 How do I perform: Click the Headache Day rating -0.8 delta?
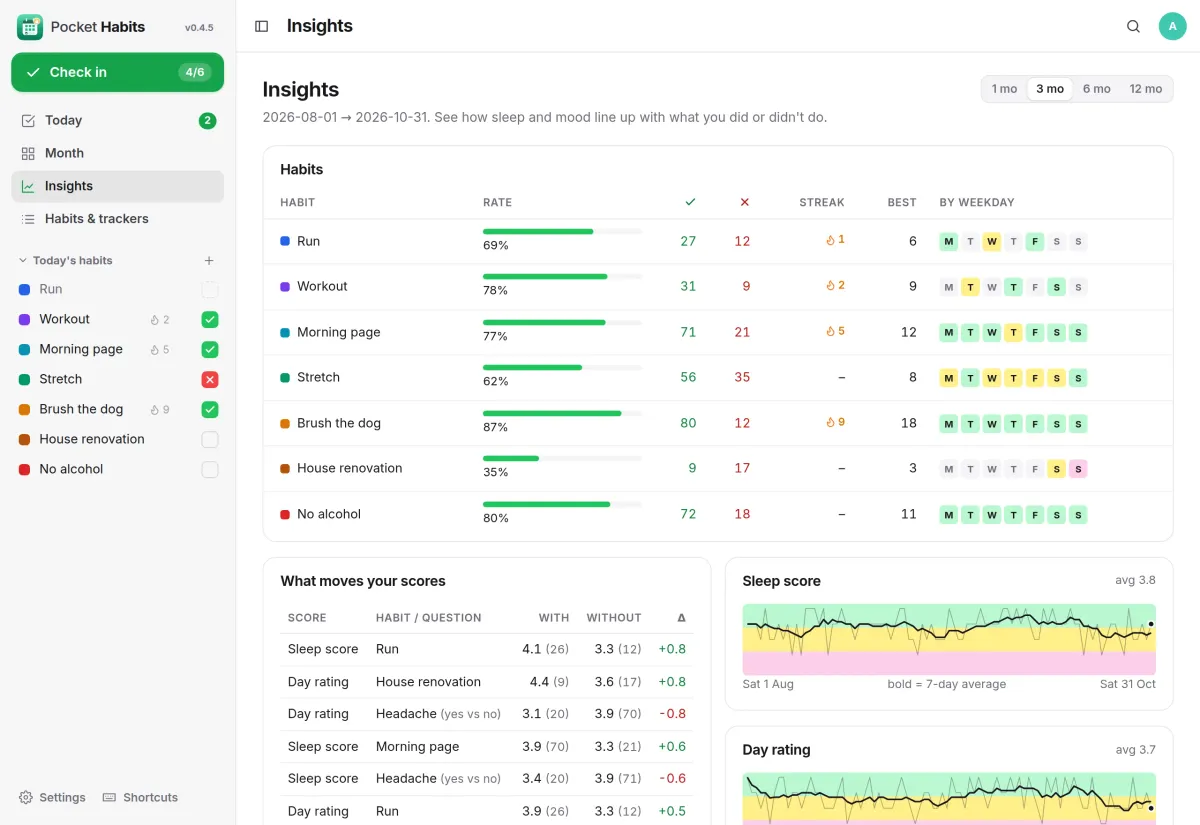[x=672, y=714]
